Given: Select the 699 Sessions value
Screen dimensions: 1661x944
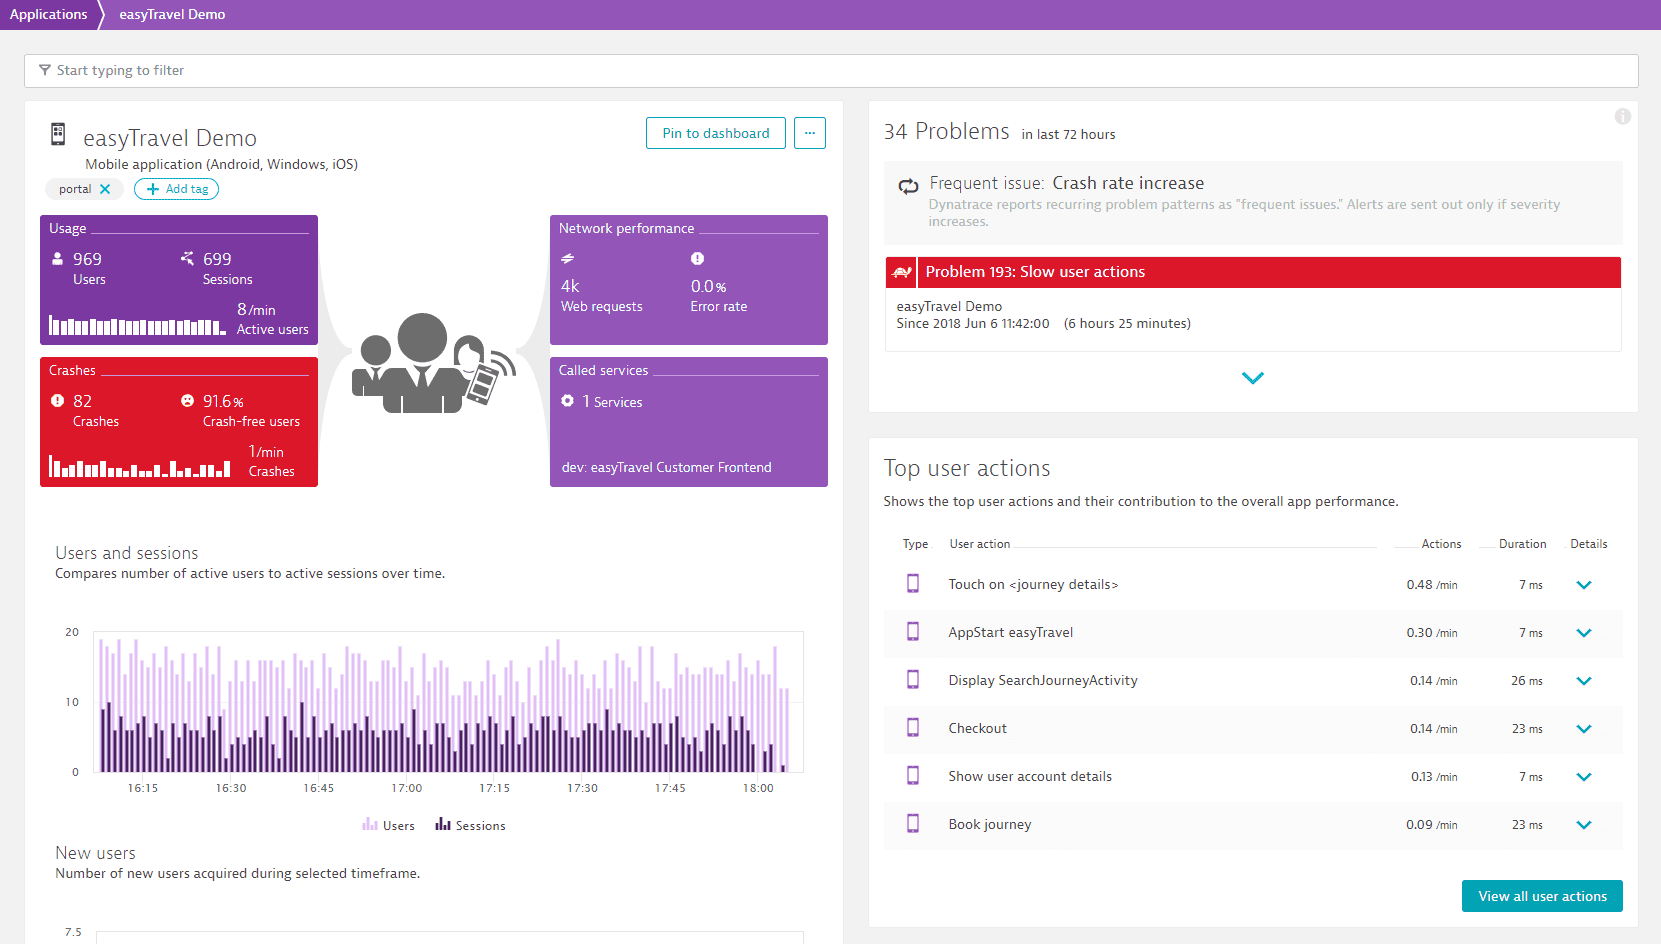Looking at the screenshot, I should [x=217, y=259].
